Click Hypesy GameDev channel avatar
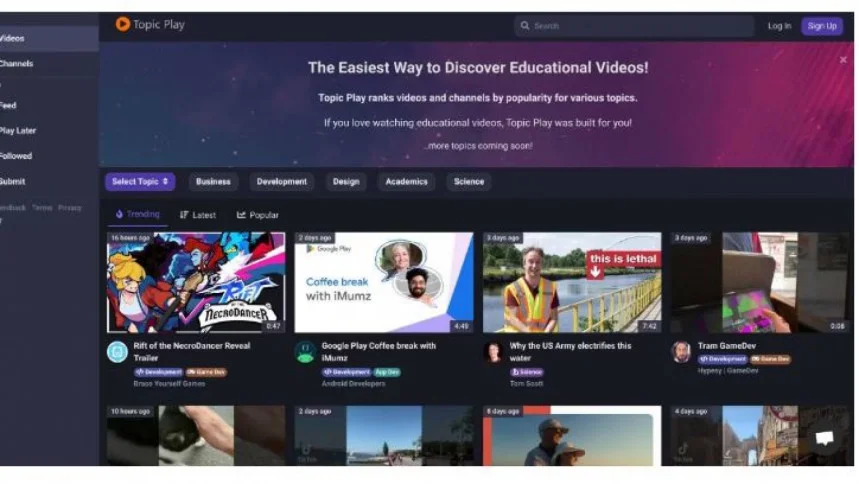859x484 pixels. tap(681, 352)
